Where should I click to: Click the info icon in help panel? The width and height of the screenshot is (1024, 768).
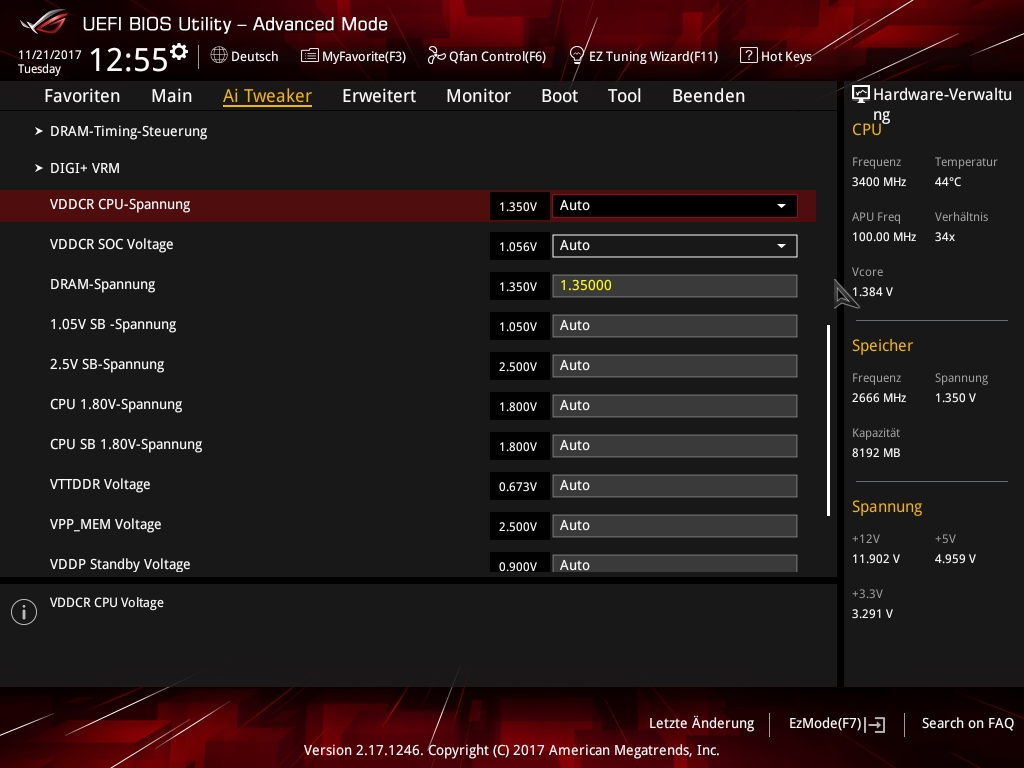(23, 612)
